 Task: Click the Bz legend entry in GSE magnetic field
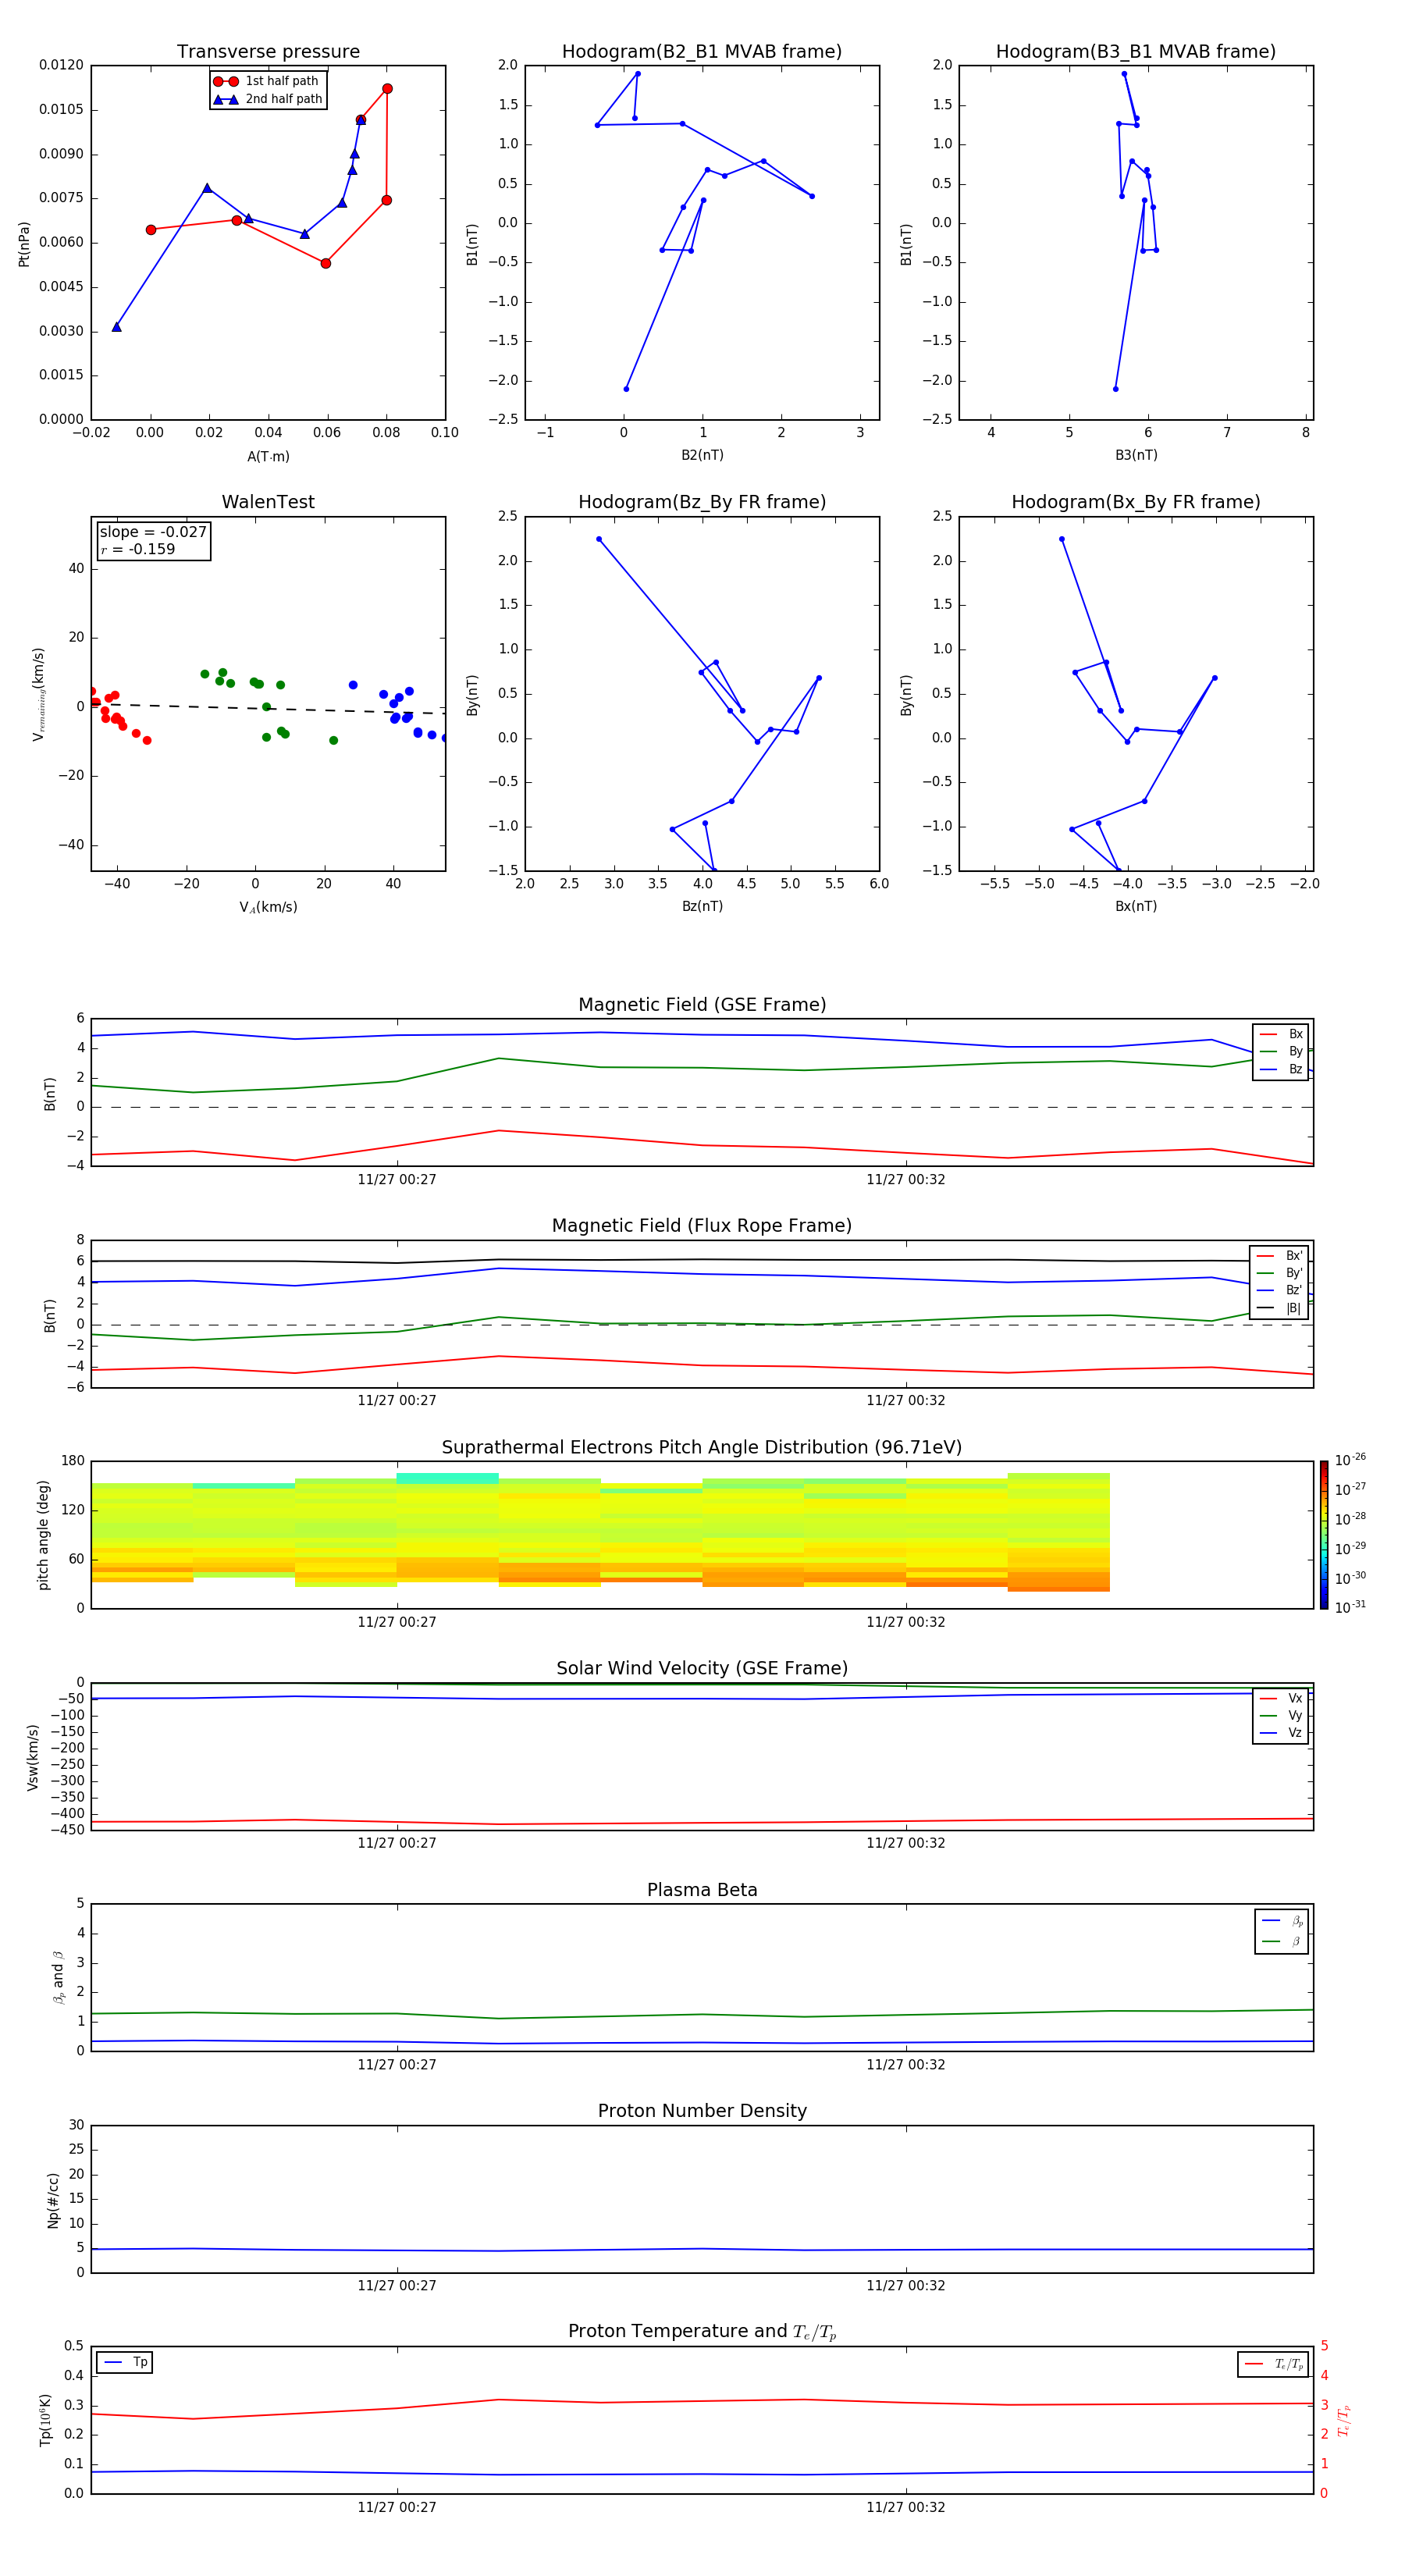(1281, 1069)
